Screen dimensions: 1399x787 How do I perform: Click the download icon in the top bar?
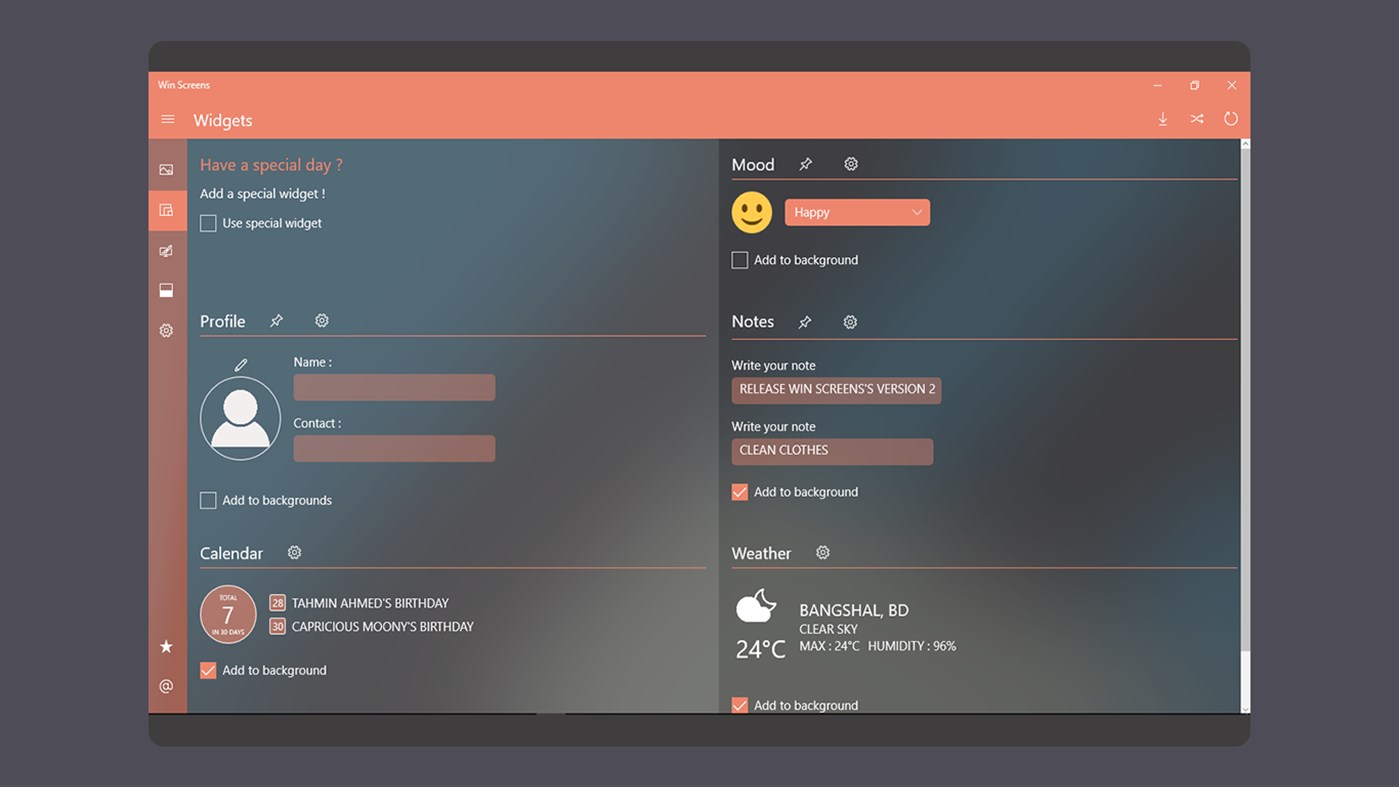(x=1163, y=118)
